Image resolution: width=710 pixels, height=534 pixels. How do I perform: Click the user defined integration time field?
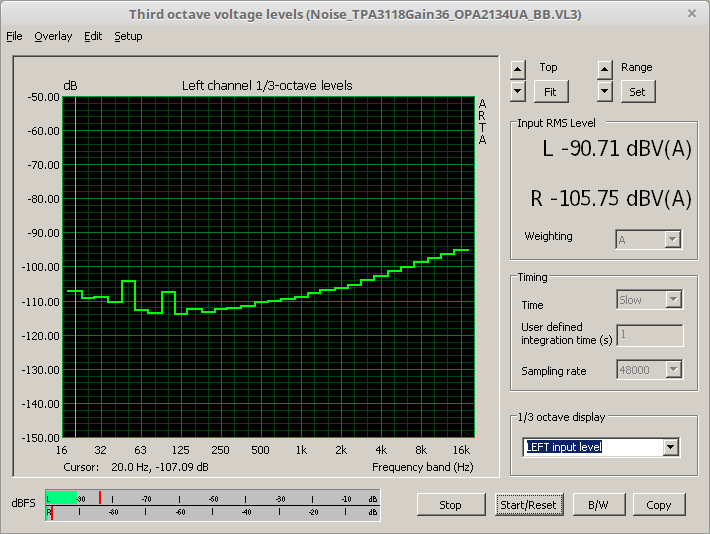point(650,335)
